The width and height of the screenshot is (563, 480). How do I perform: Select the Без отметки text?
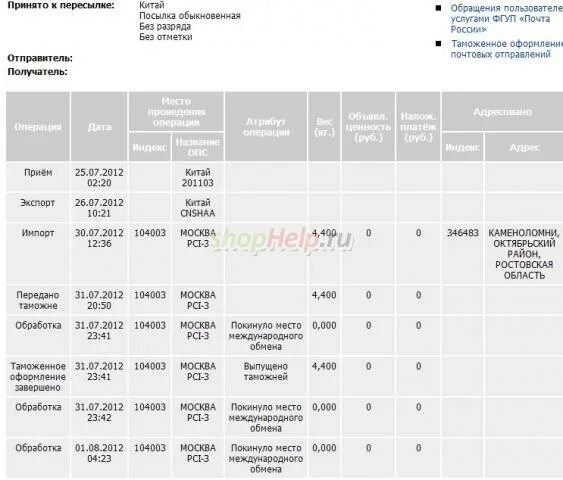click(x=166, y=37)
